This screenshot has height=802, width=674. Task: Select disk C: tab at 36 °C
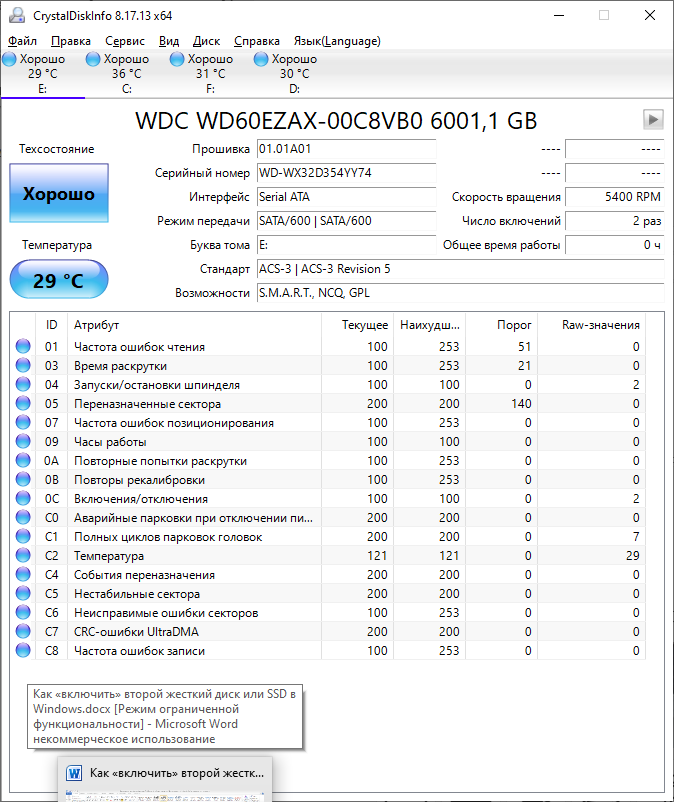127,74
